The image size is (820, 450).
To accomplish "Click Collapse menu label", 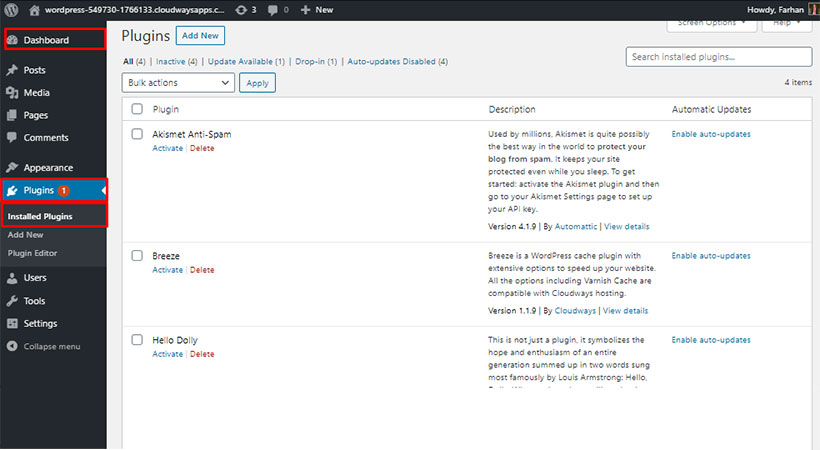I will point(52,346).
